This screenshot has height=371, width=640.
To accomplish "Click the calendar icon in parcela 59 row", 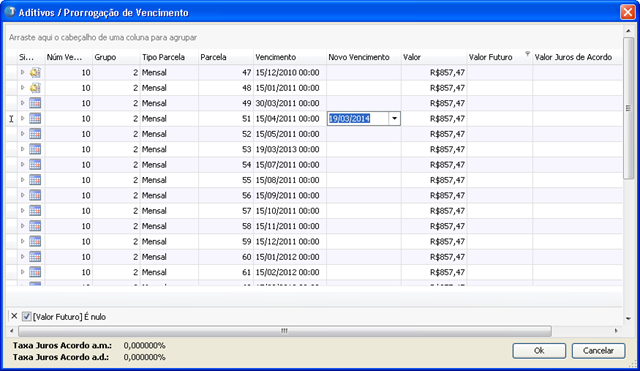I will pos(35,242).
